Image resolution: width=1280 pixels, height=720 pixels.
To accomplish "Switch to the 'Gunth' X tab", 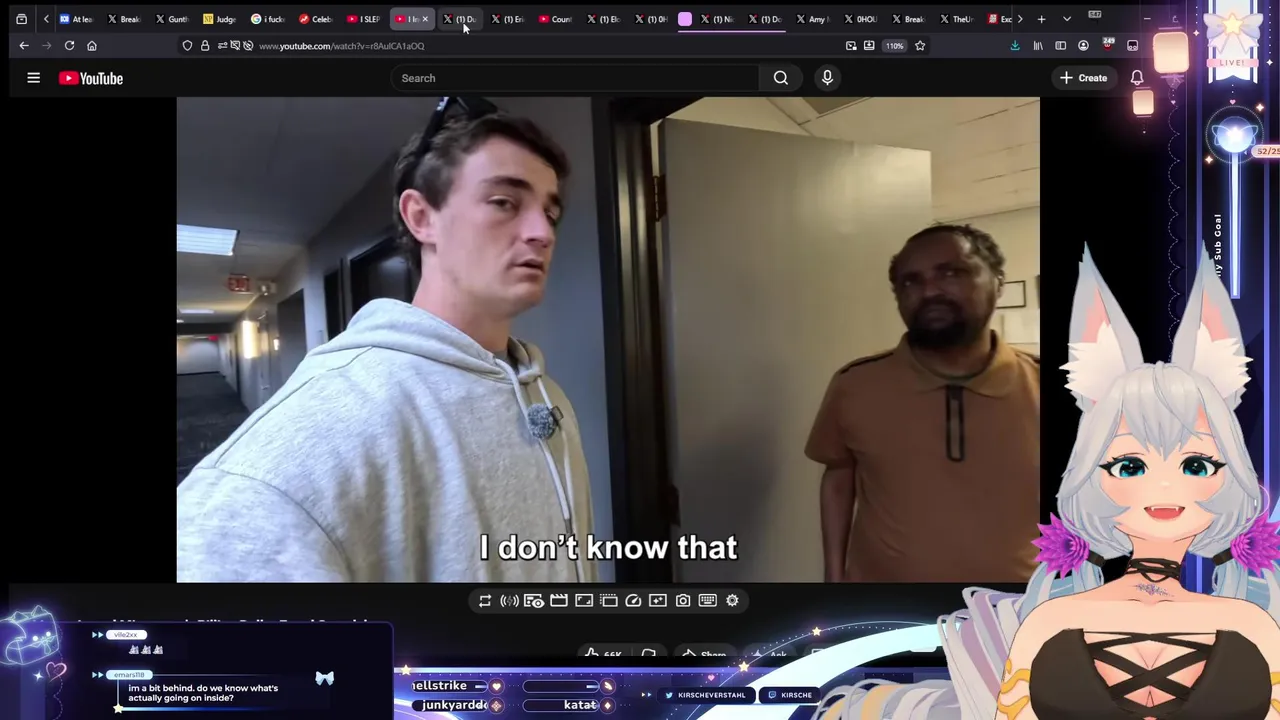I will point(172,19).
